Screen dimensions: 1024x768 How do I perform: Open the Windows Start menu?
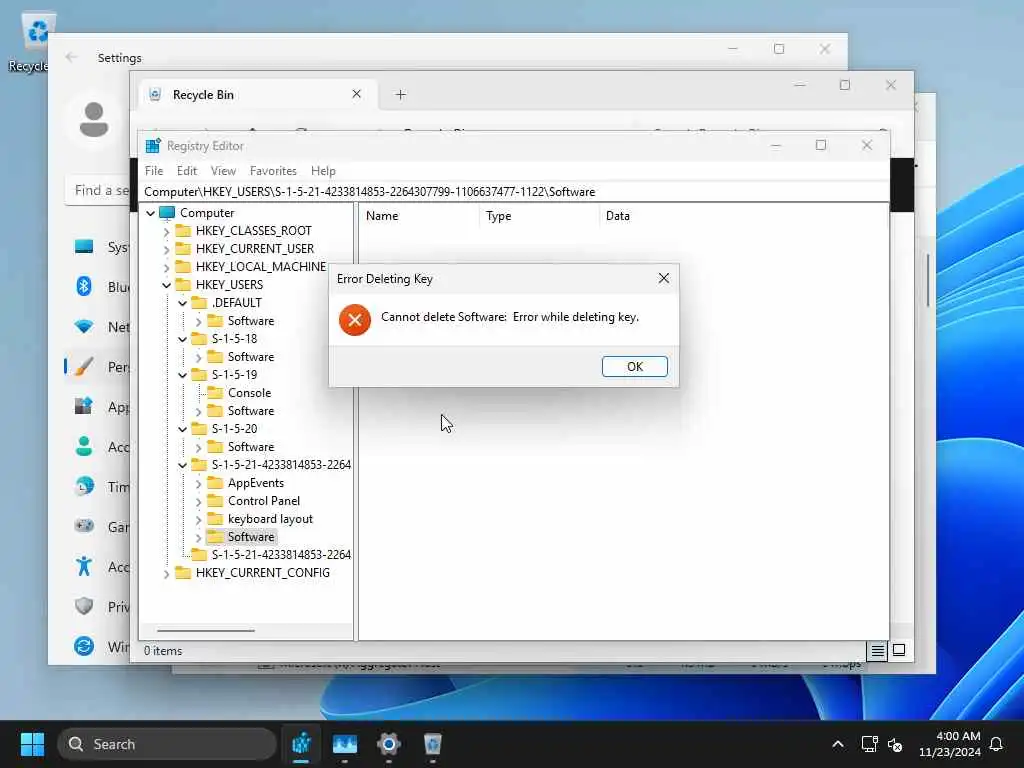point(32,744)
